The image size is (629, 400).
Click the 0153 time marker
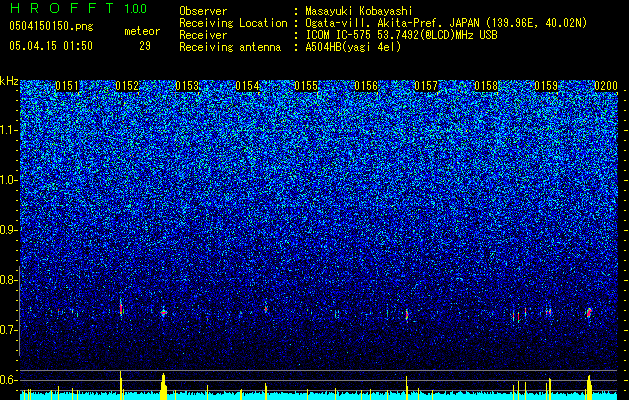pyautogui.click(x=187, y=86)
